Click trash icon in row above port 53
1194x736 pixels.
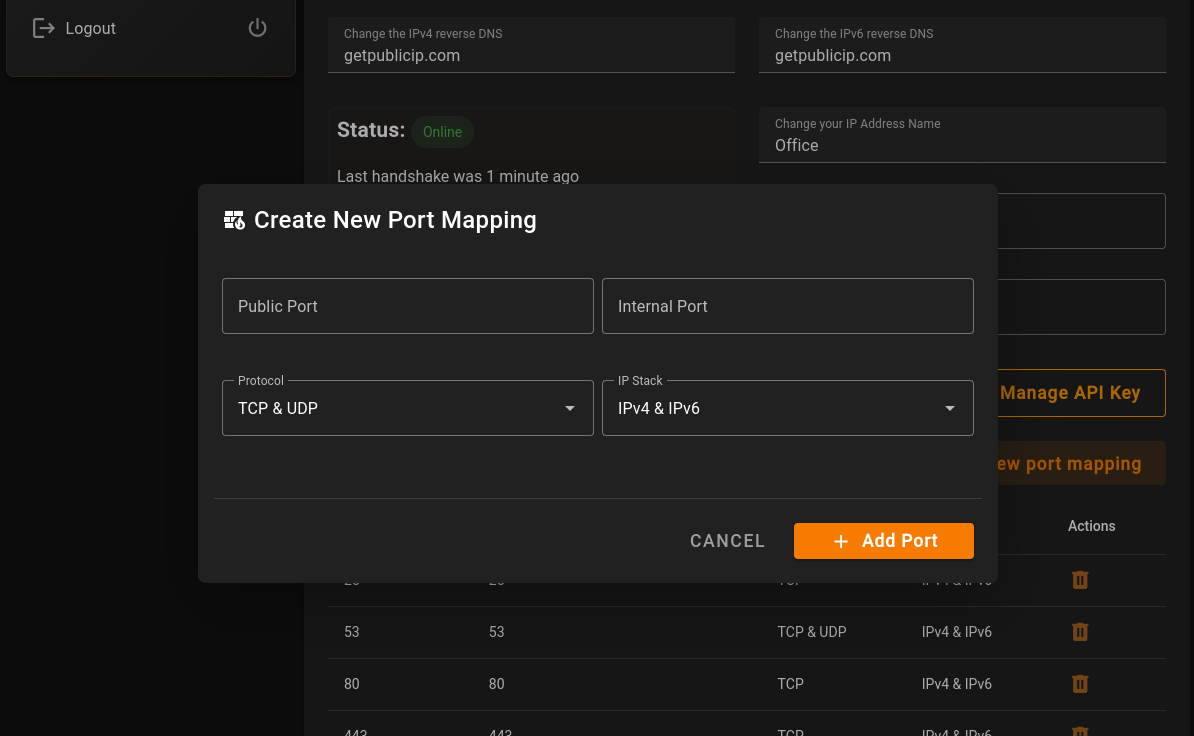(1080, 580)
